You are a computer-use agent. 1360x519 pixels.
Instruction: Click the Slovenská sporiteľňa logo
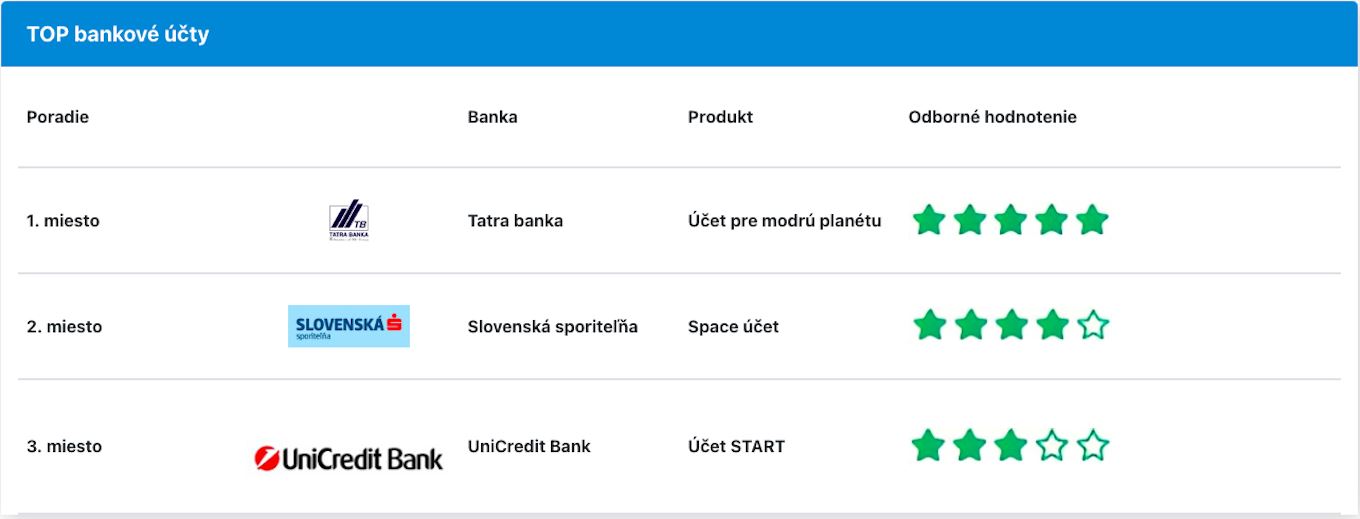(349, 326)
